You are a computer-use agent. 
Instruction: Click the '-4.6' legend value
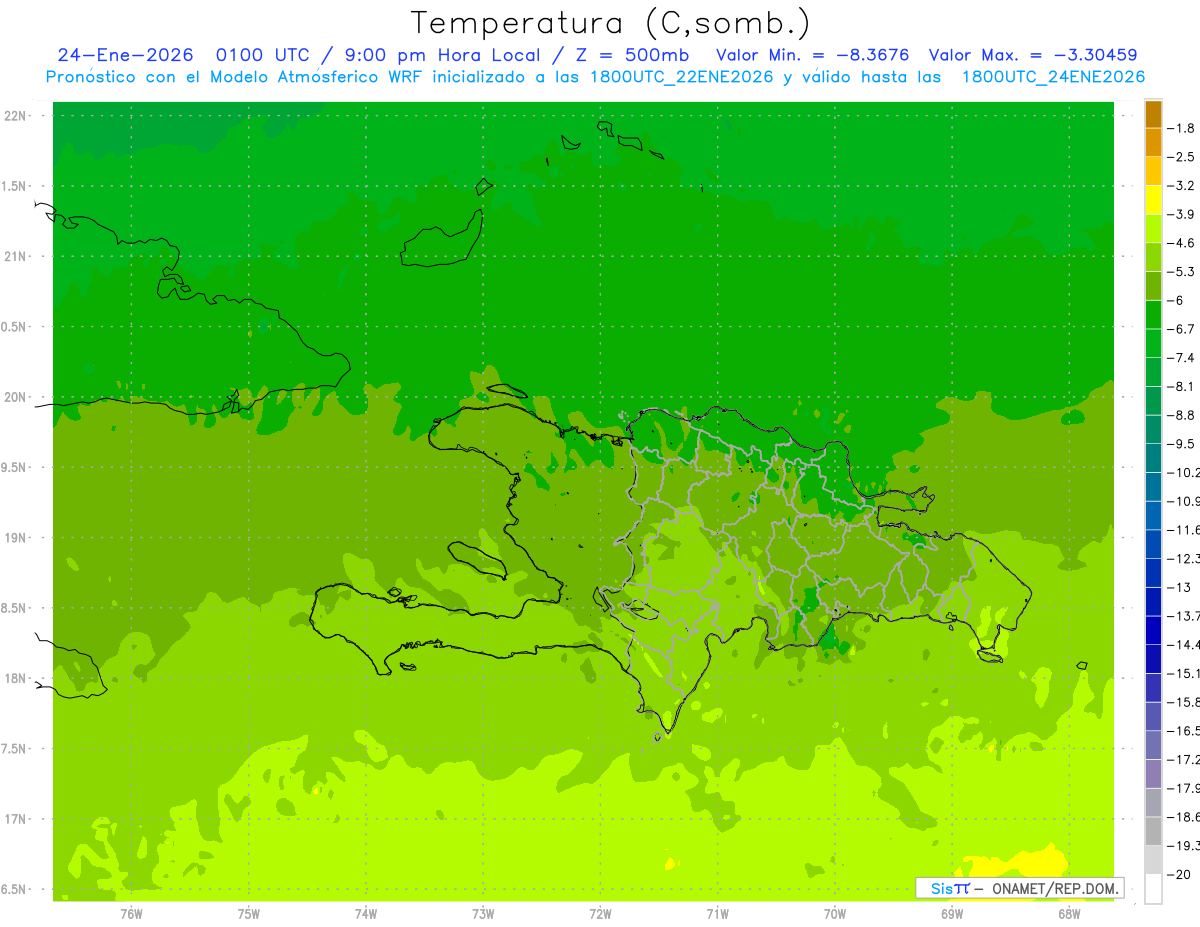1181,243
